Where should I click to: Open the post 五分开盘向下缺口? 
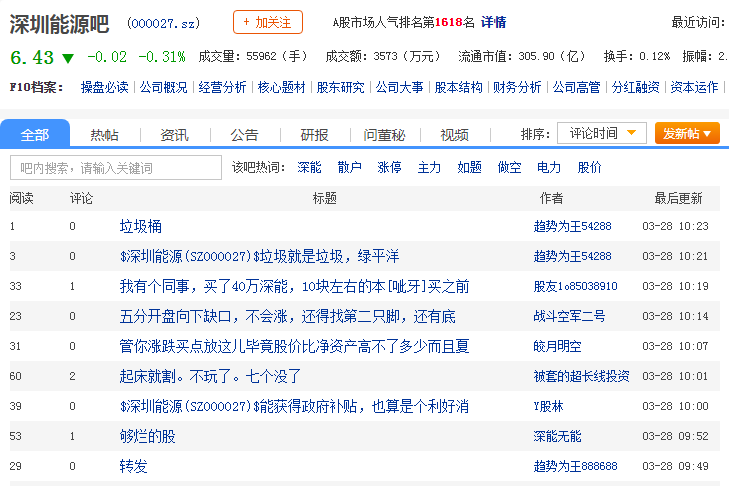(287, 316)
